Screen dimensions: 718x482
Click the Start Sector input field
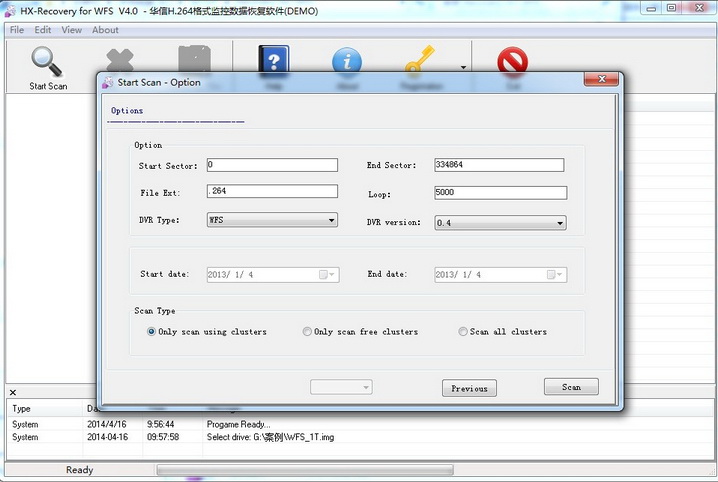(x=272, y=165)
